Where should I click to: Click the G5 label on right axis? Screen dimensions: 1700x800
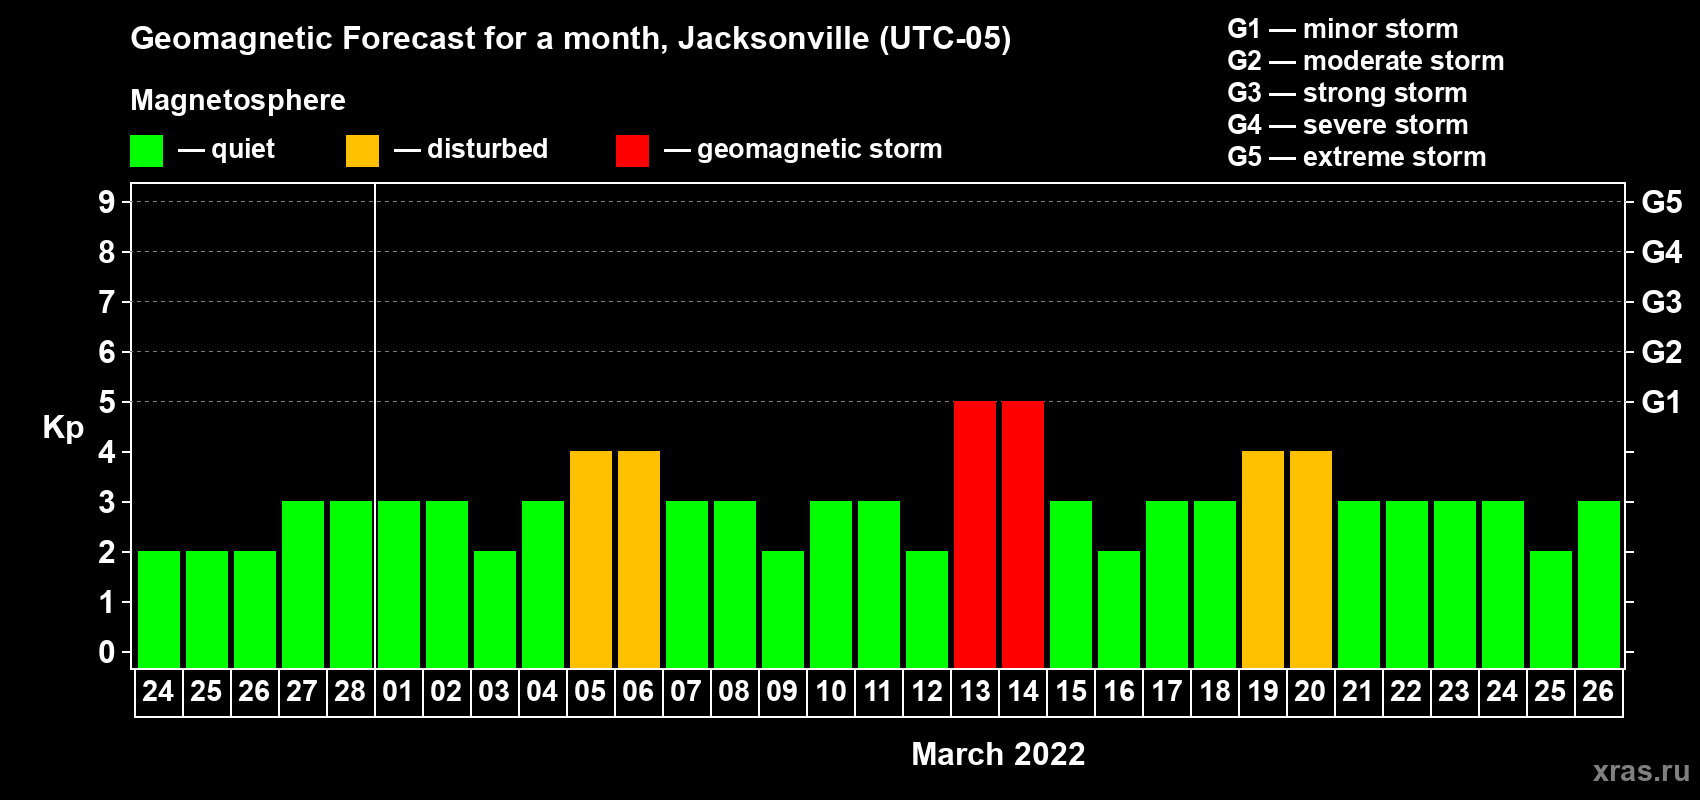1662,202
